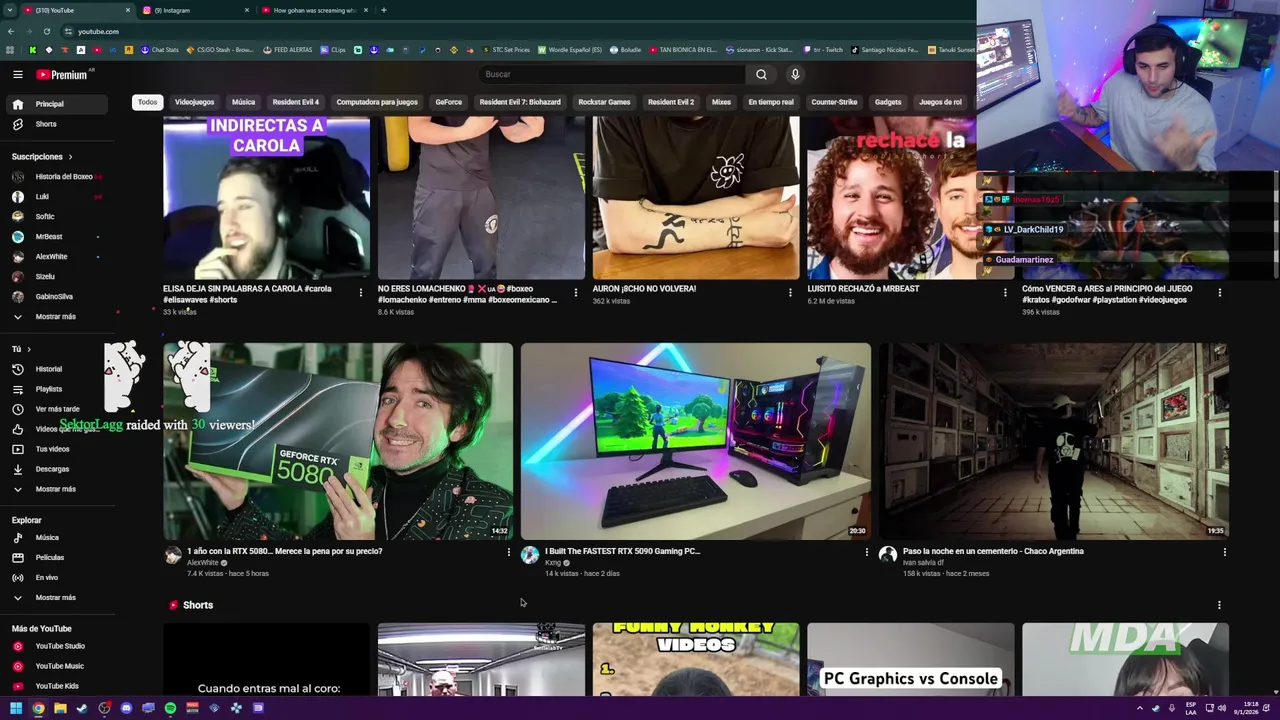
Task: Open options for Cómo VENCER a ARES short
Action: point(1219,292)
